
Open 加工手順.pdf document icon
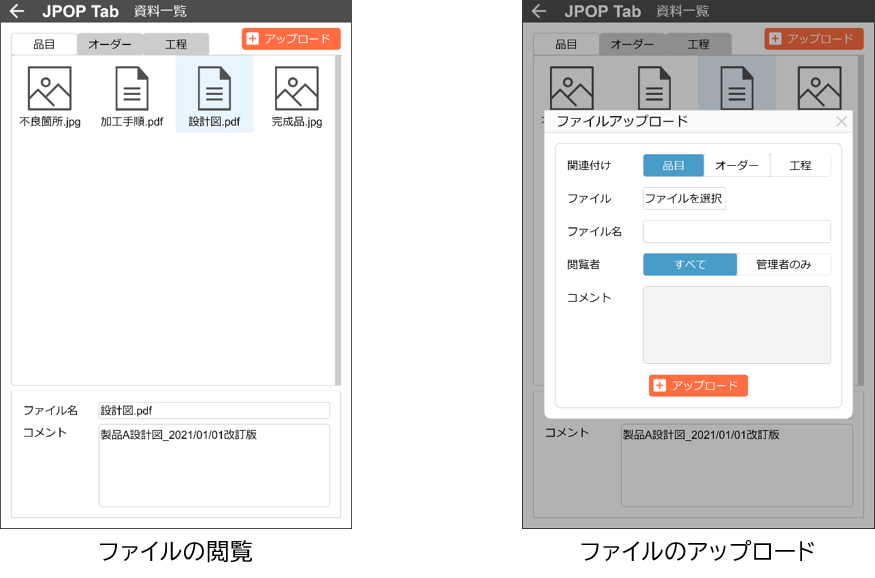[132, 89]
